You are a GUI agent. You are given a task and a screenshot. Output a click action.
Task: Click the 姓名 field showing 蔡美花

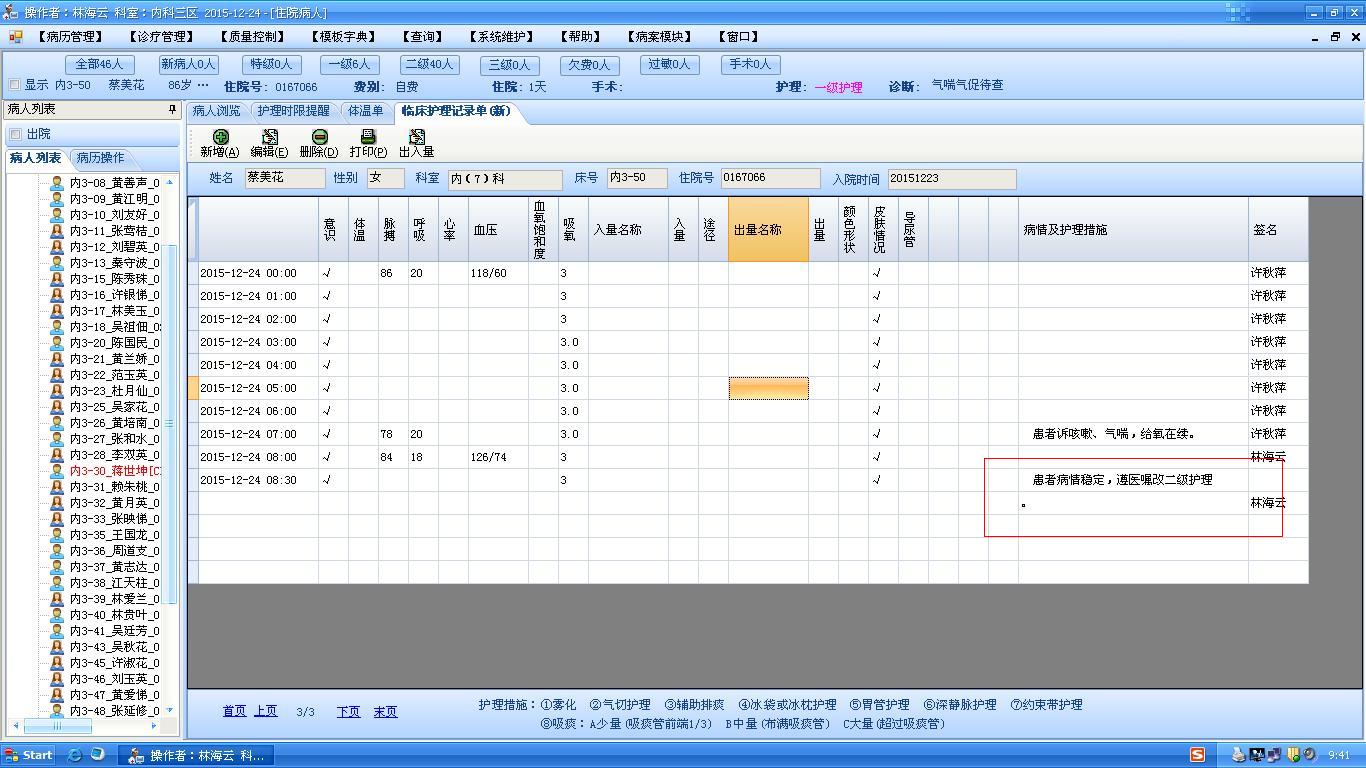[x=285, y=178]
